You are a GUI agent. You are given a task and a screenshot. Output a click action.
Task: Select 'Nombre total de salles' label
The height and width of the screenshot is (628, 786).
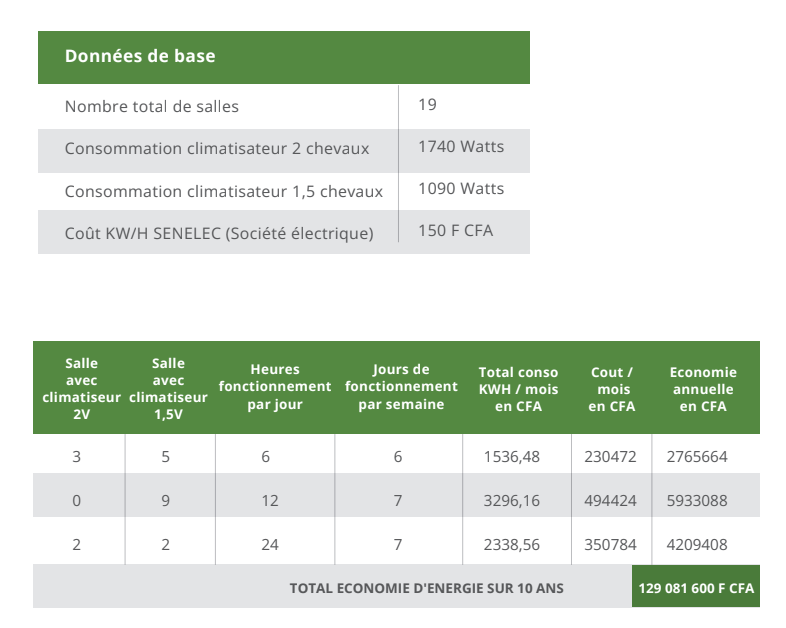(x=152, y=106)
